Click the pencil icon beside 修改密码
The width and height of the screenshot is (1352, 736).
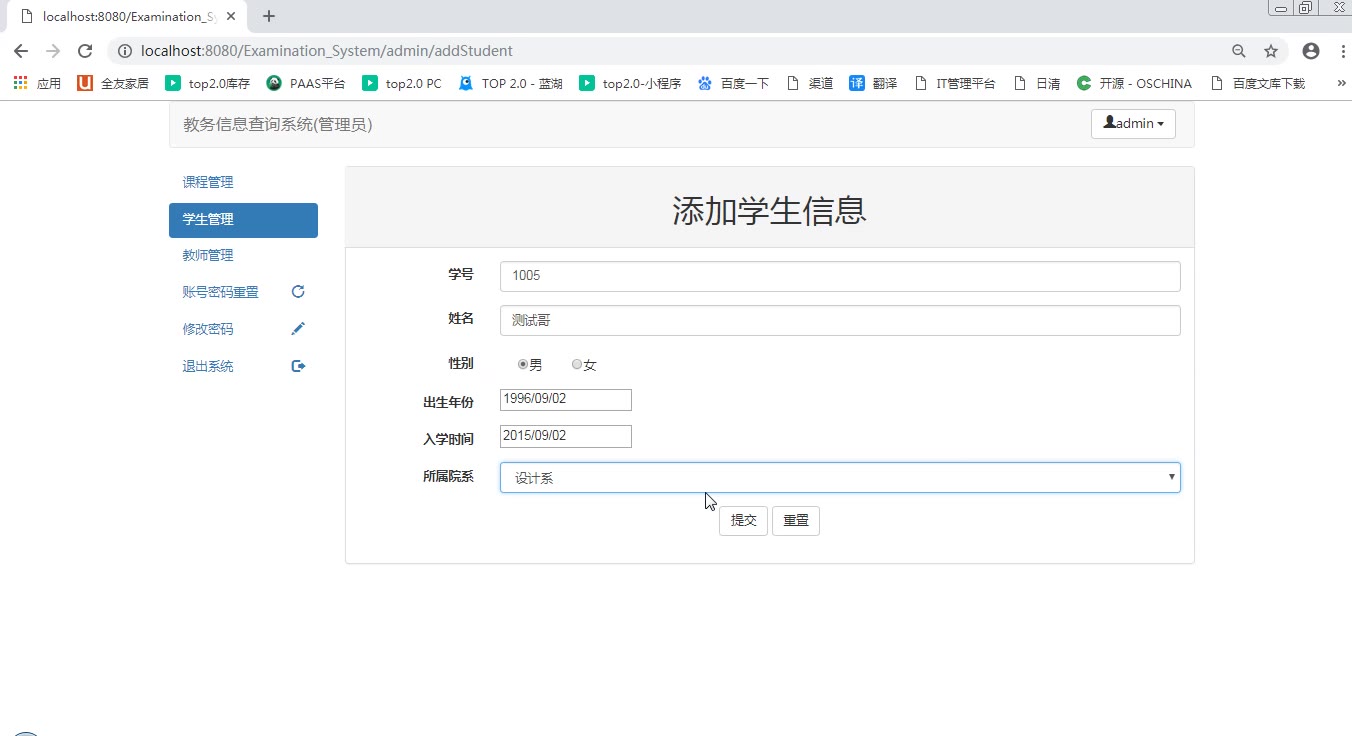[297, 329]
